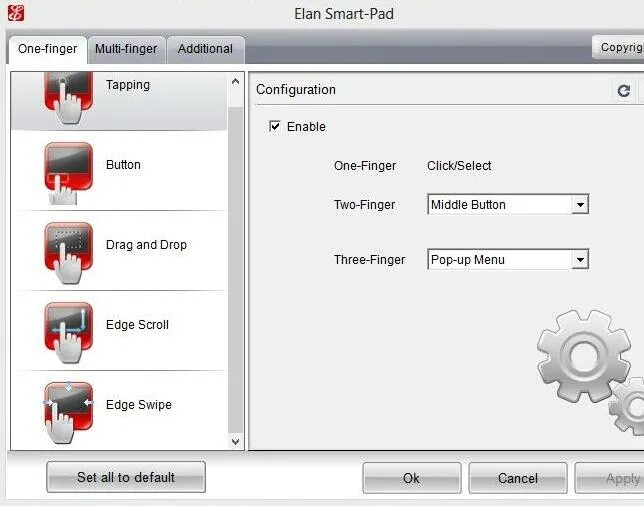The image size is (644, 506).
Task: Select the Edge Swipe gesture icon
Action: coord(68,412)
